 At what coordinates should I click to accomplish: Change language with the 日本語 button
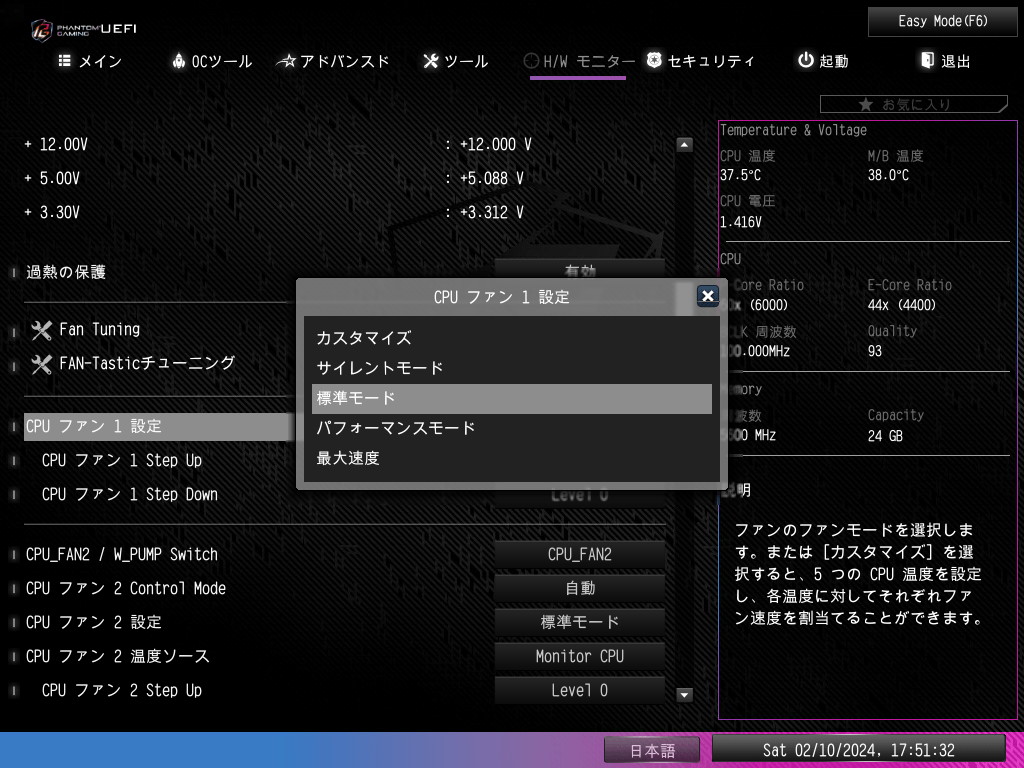tap(652, 750)
